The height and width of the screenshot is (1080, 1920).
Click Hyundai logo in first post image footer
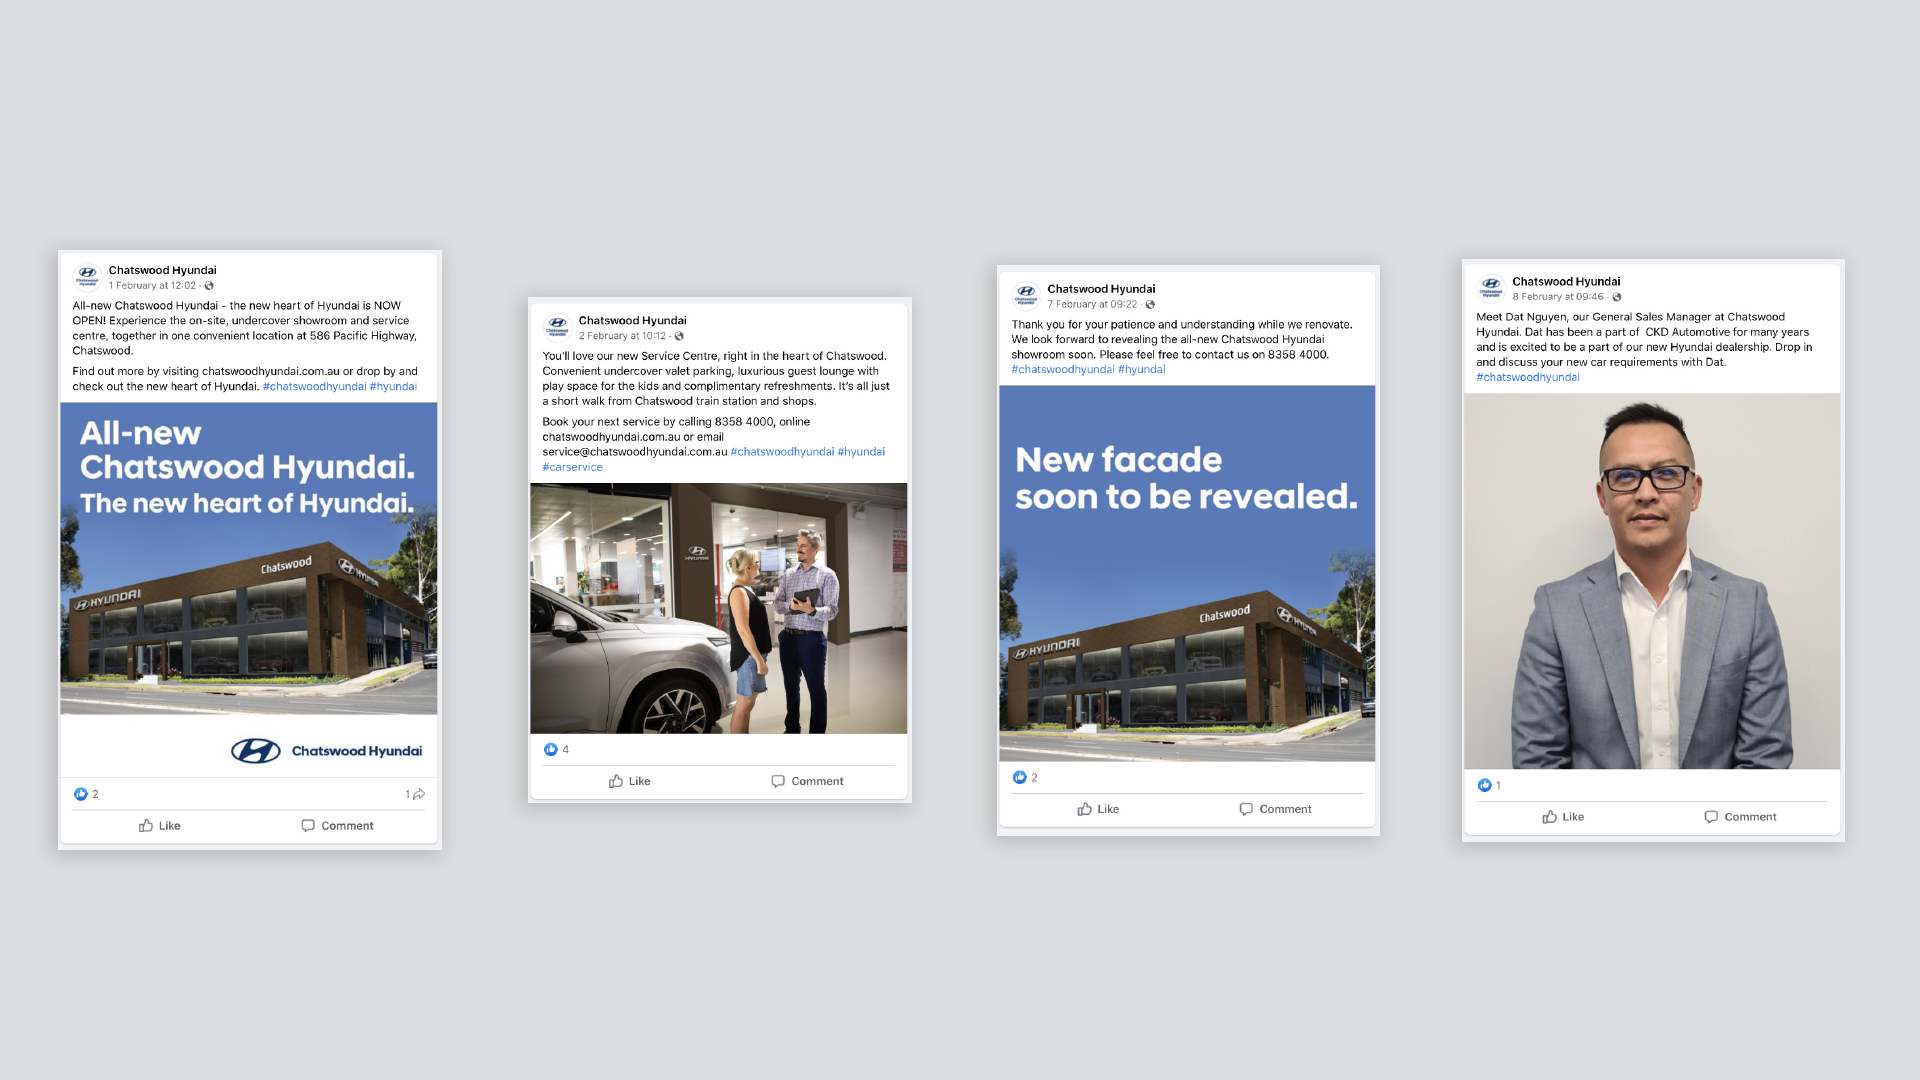[x=256, y=751]
